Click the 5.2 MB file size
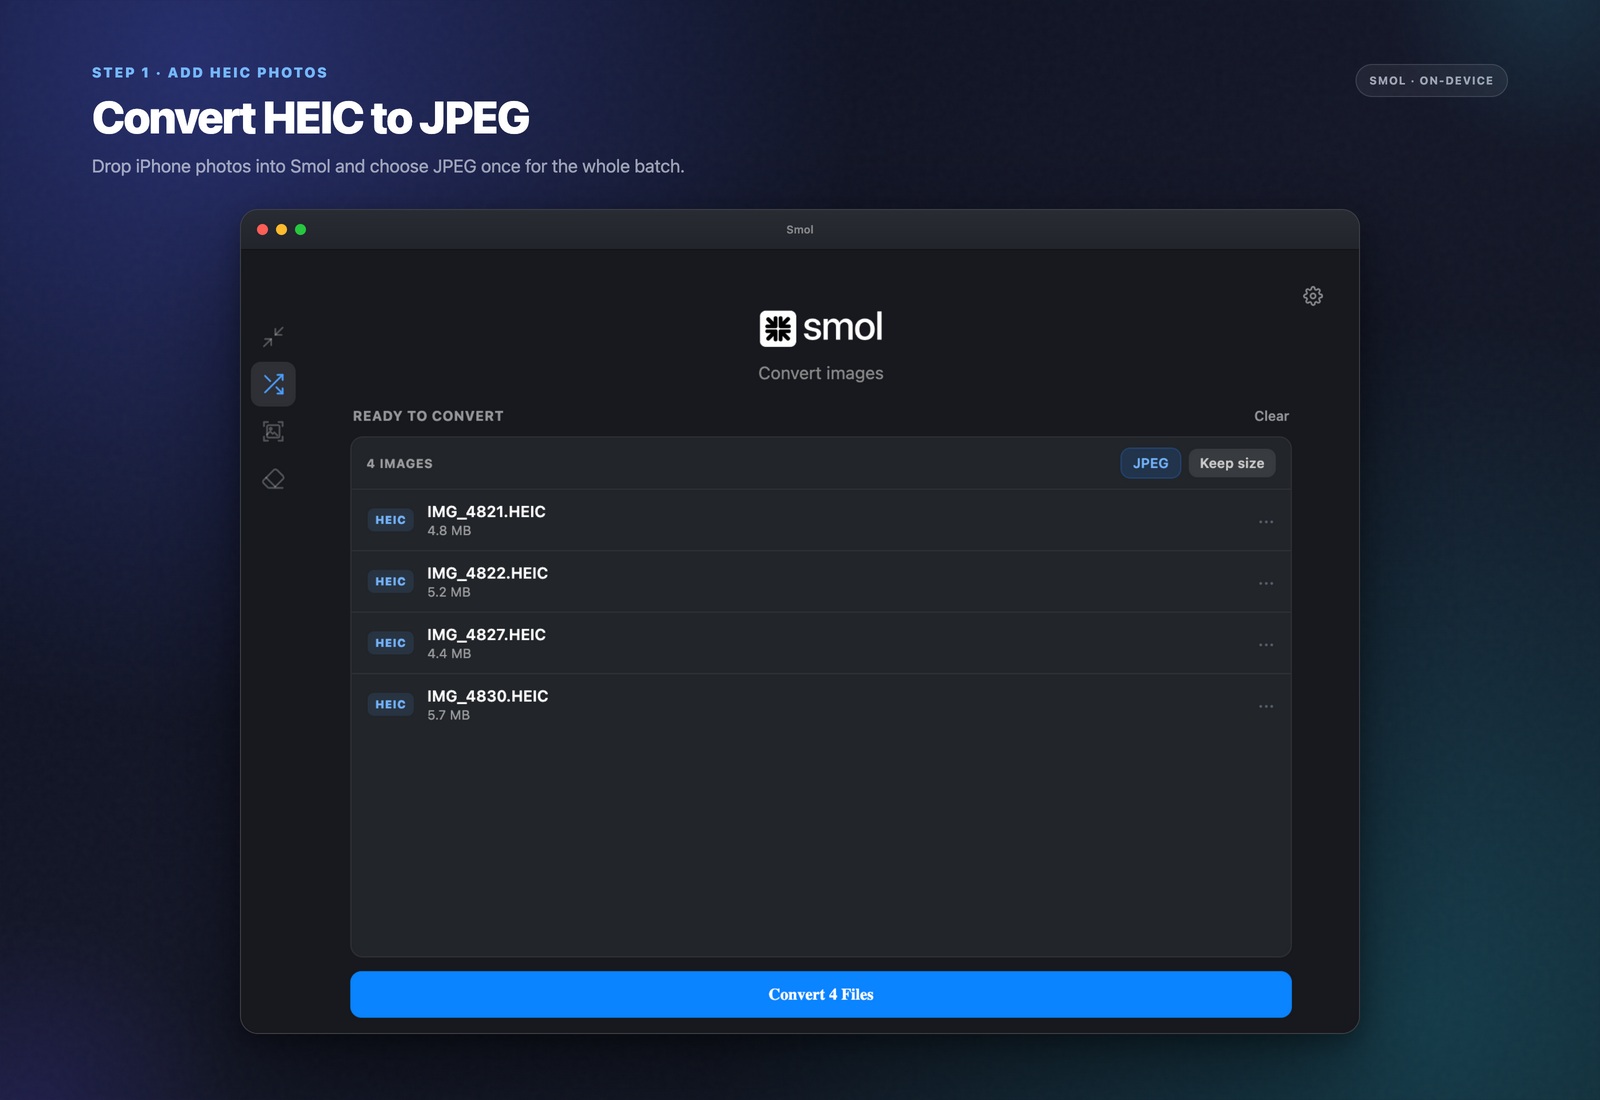This screenshot has height=1100, width=1600. pos(449,592)
